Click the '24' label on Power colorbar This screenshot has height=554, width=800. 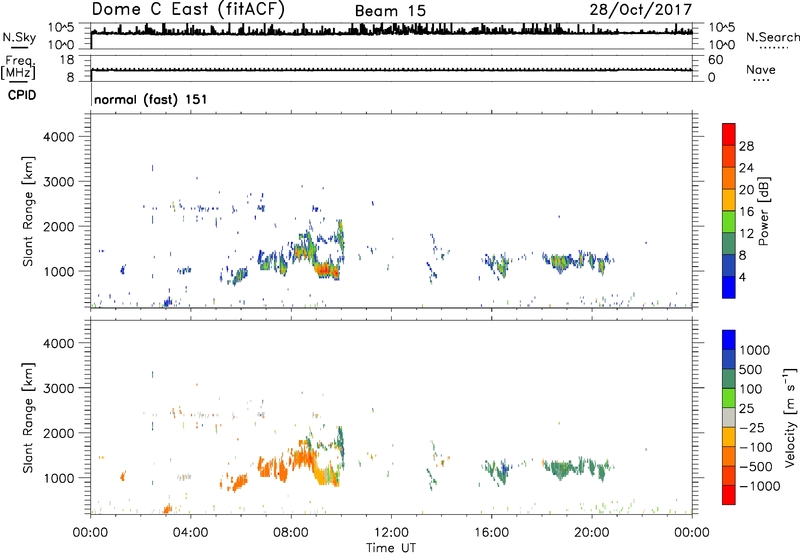click(746, 168)
